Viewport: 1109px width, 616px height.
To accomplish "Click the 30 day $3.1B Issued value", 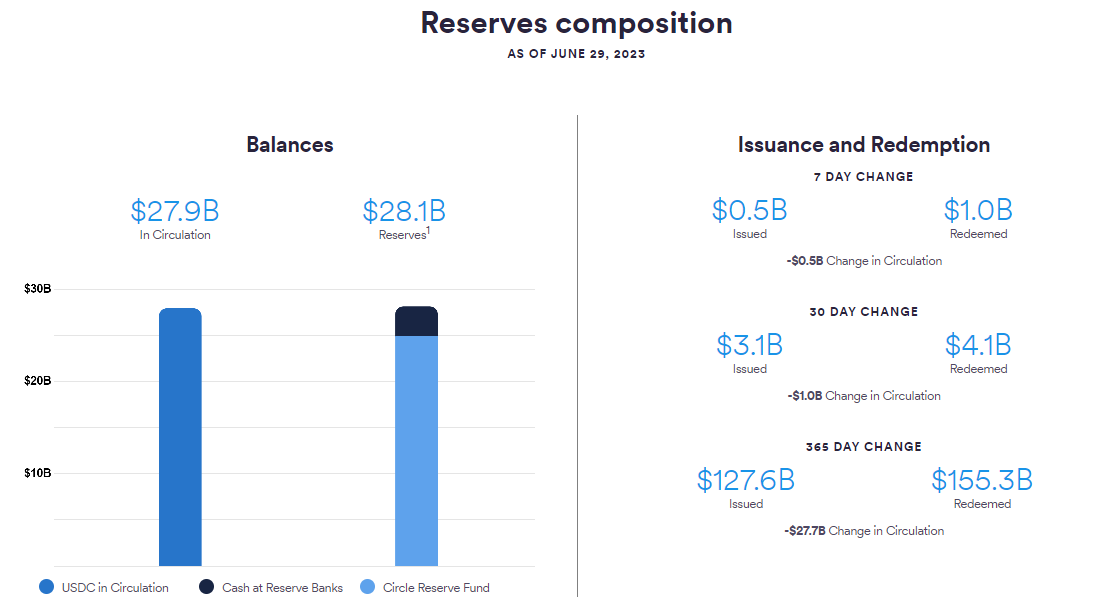I will pyautogui.click(x=749, y=345).
